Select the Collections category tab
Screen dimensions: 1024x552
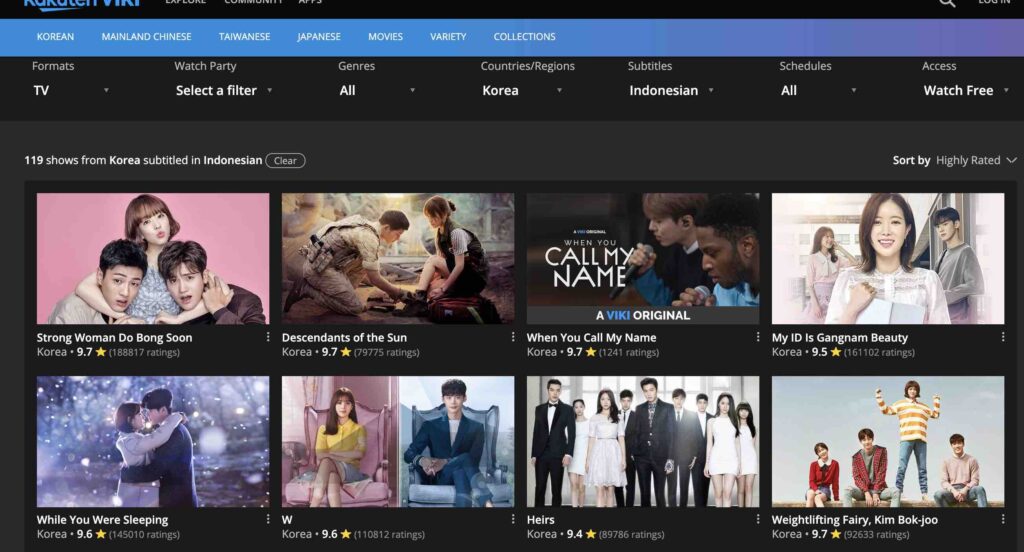coord(524,37)
